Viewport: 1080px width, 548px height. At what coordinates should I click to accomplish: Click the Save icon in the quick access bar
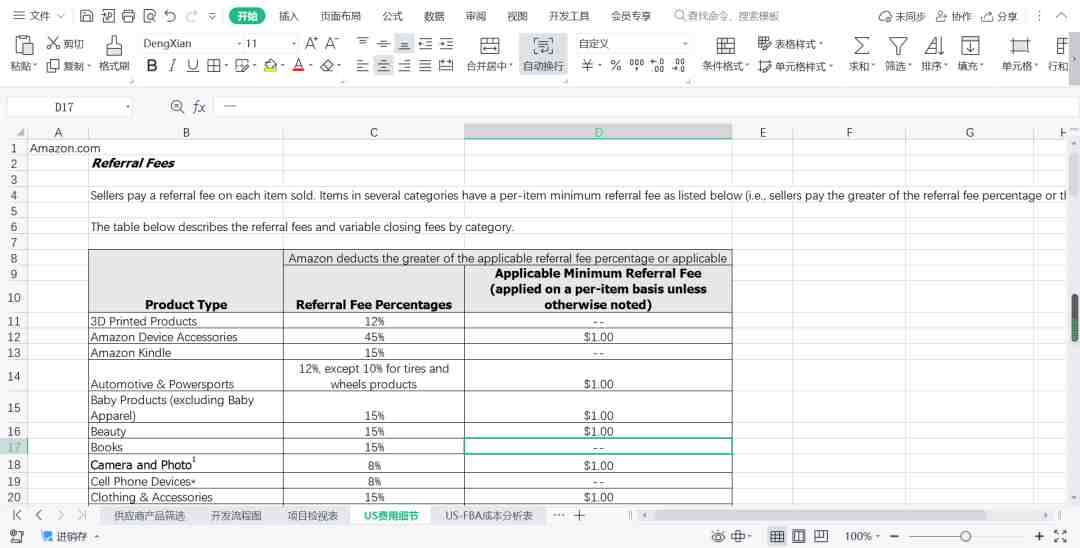click(x=86, y=16)
